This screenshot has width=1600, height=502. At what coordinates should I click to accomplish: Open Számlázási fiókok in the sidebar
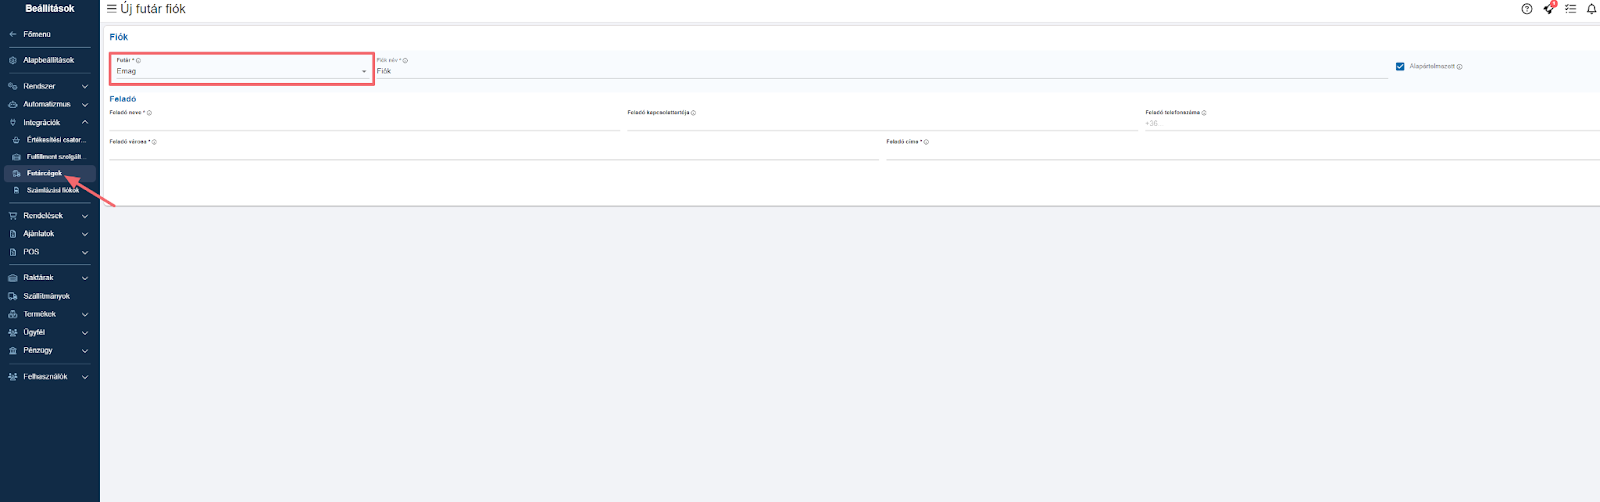point(52,190)
